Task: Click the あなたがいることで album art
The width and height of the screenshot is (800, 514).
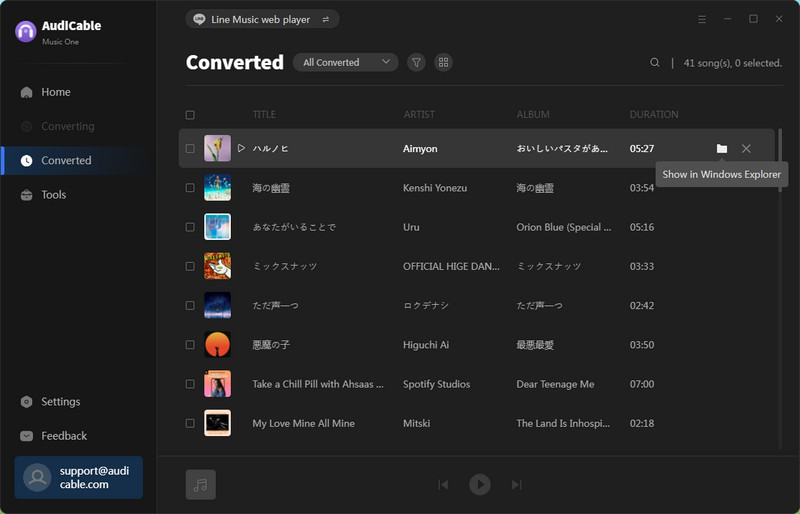Action: [x=217, y=227]
